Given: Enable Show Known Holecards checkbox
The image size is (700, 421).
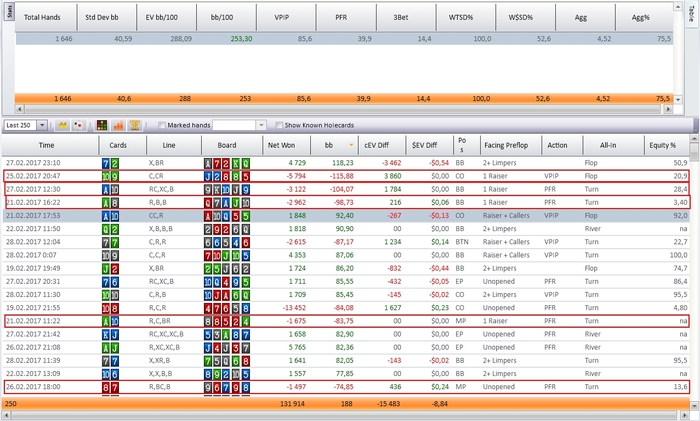Looking at the screenshot, I should 279,125.
